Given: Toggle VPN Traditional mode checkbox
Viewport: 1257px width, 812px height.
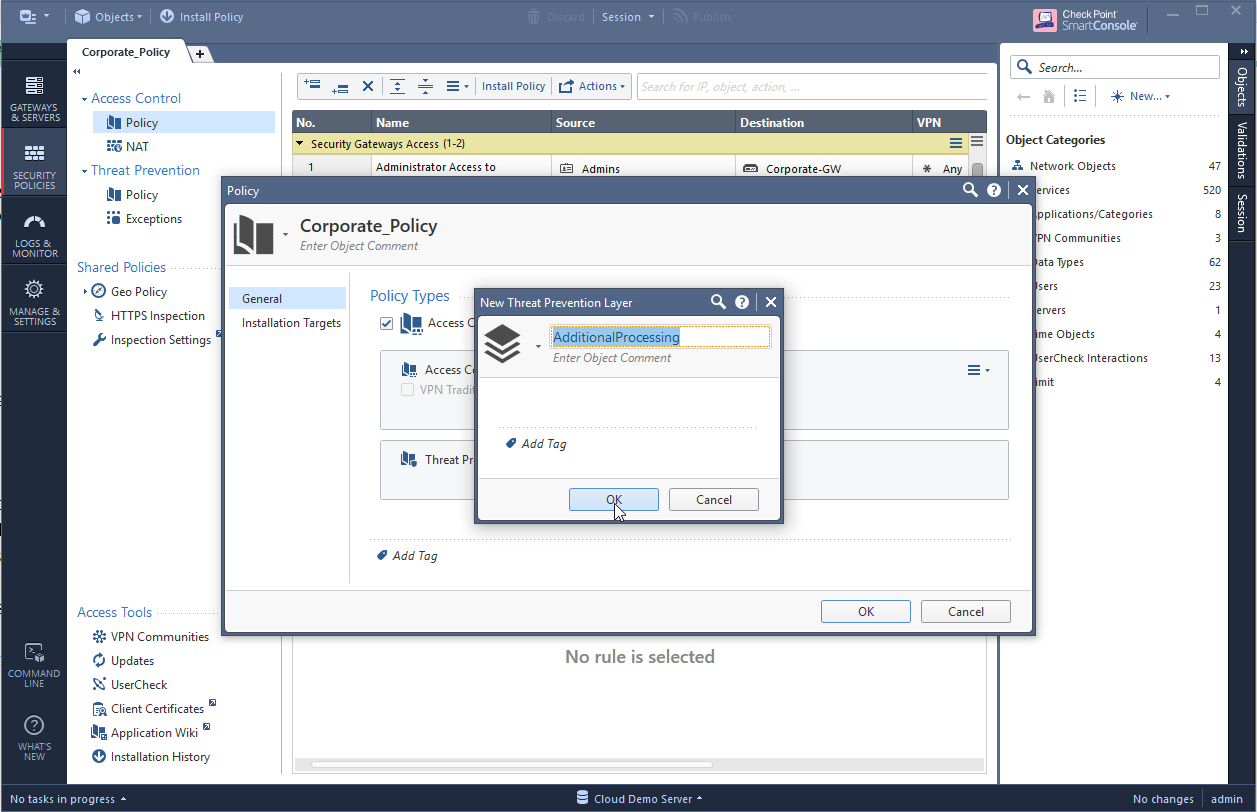Looking at the screenshot, I should click(407, 390).
